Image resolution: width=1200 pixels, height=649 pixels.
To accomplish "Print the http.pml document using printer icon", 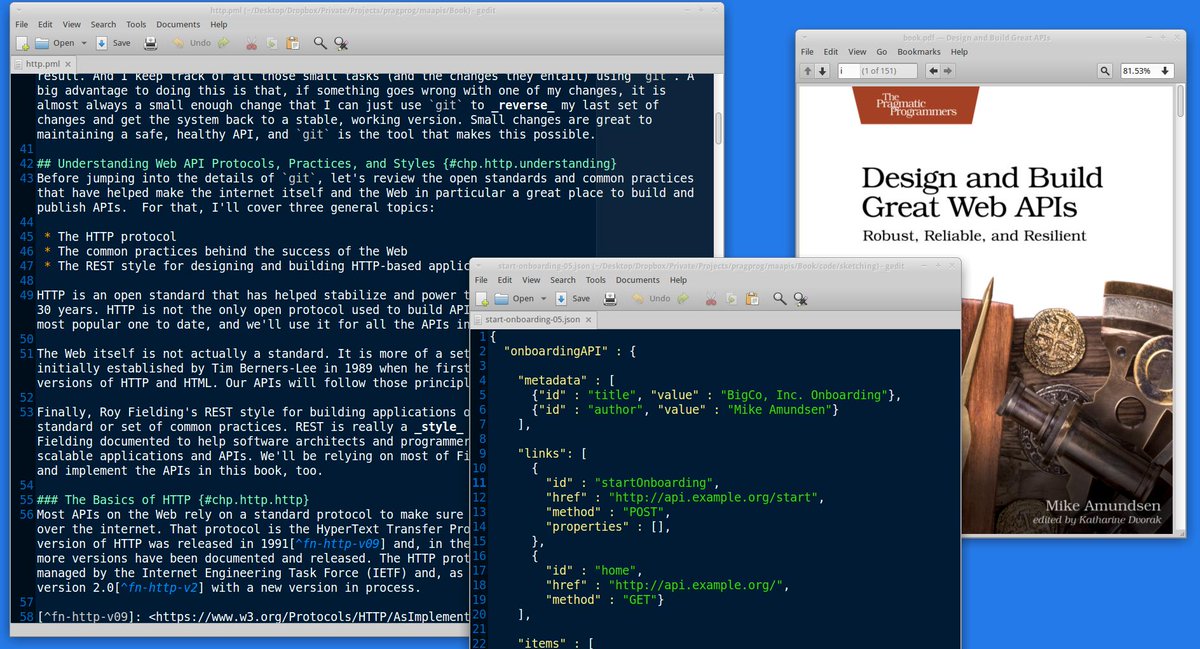I will tap(151, 43).
